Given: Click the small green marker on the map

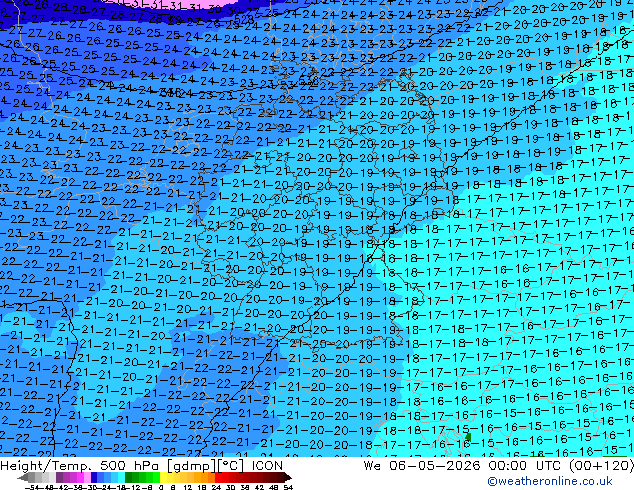Looking at the screenshot, I should click(x=468, y=437).
